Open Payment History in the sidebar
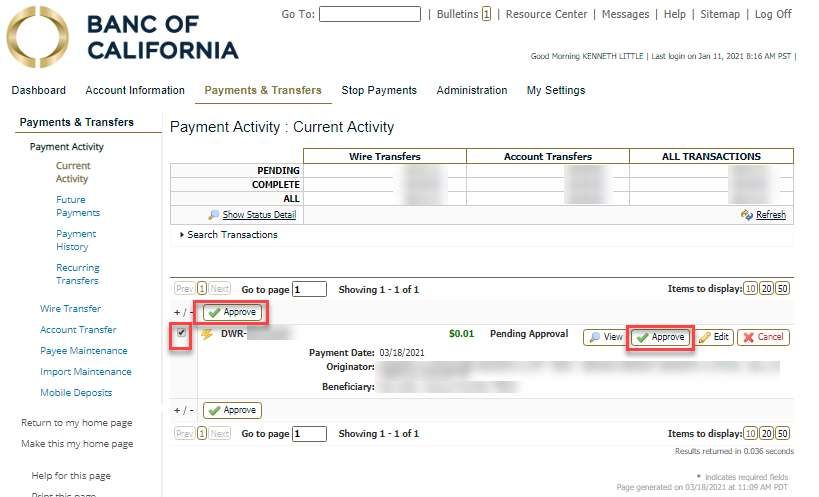Screen dimensions: 819x497 pyautogui.click(x=76, y=240)
